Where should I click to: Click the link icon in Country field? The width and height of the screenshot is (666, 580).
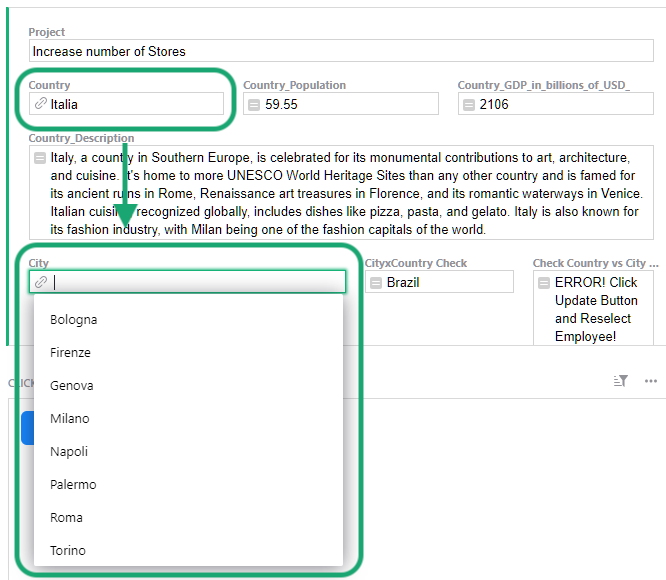(x=41, y=104)
